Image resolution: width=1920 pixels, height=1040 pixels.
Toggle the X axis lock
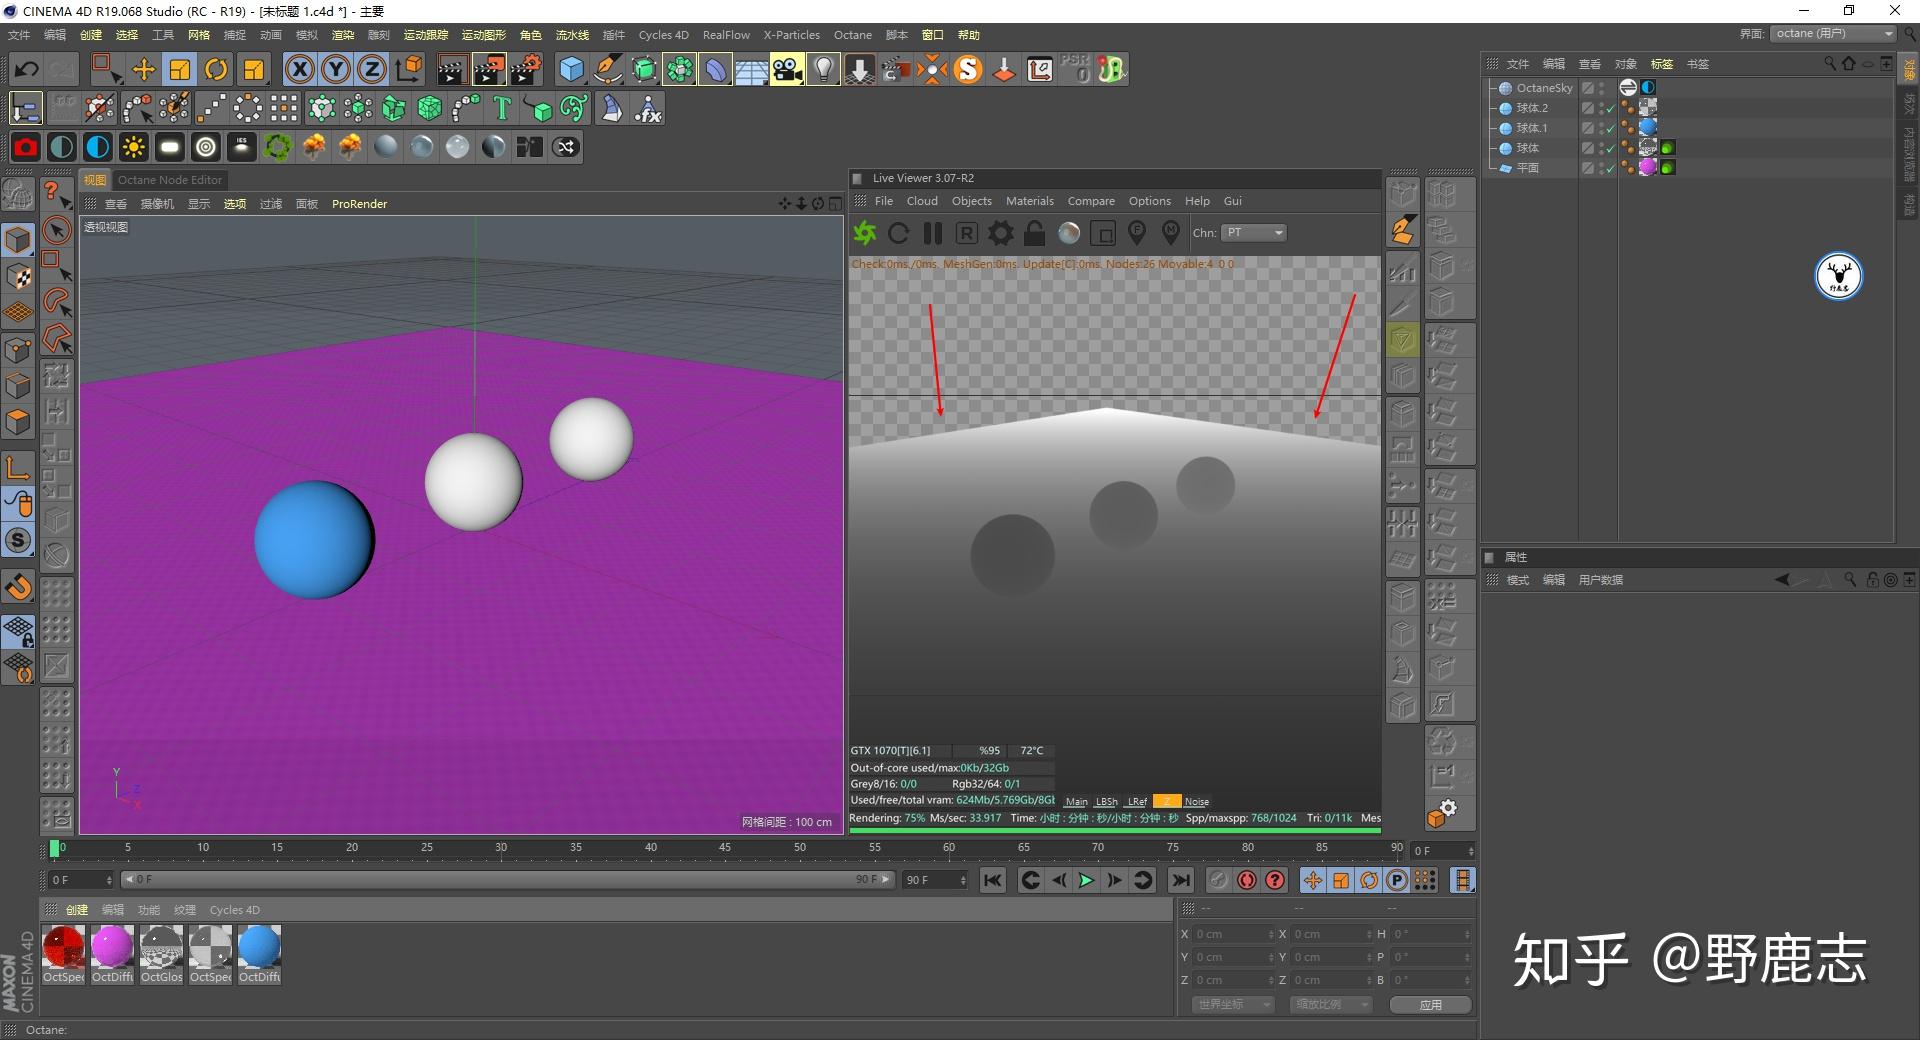click(x=299, y=69)
